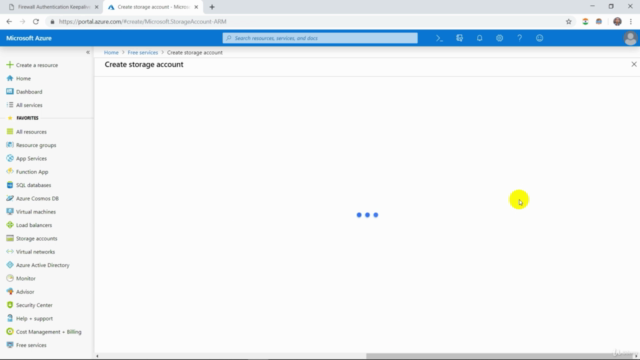Click the Free services sidebar icon

(10, 345)
